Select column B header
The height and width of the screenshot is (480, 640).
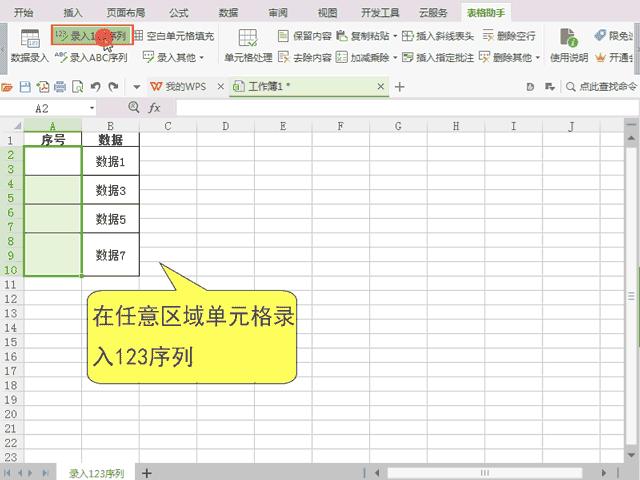tap(110, 126)
